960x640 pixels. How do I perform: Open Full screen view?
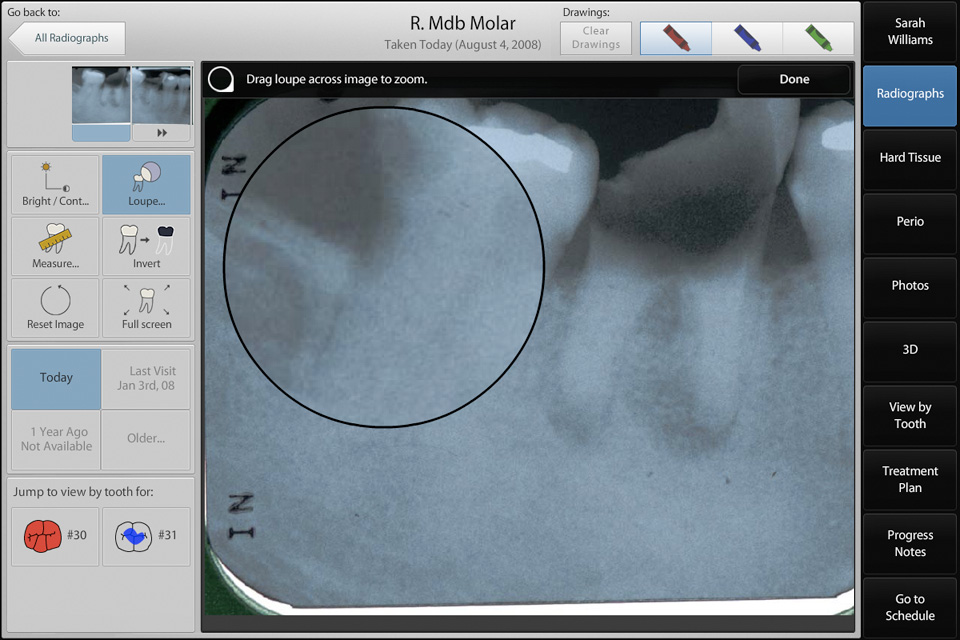click(146, 307)
